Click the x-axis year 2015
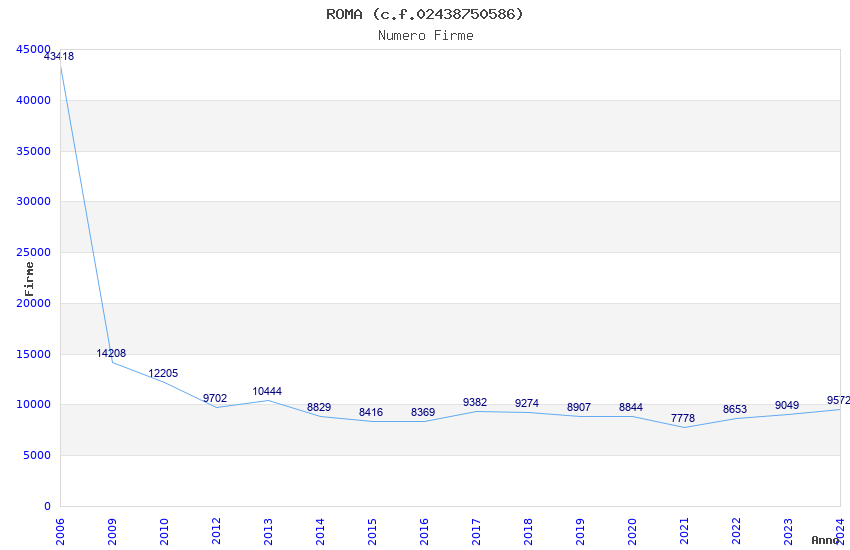This screenshot has height=550, width=850. coord(372,532)
